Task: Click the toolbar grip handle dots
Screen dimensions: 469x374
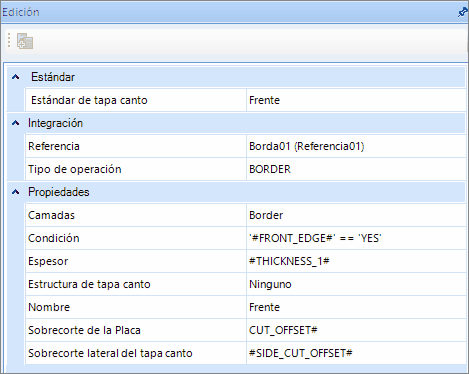Action: pyautogui.click(x=9, y=40)
